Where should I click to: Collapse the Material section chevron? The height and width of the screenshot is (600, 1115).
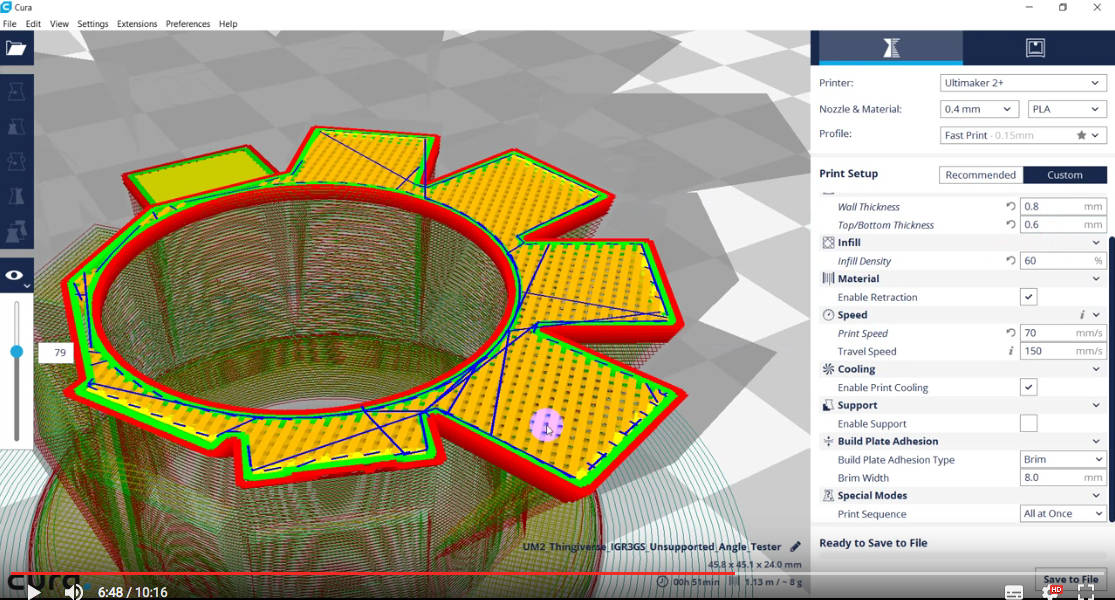click(1096, 279)
